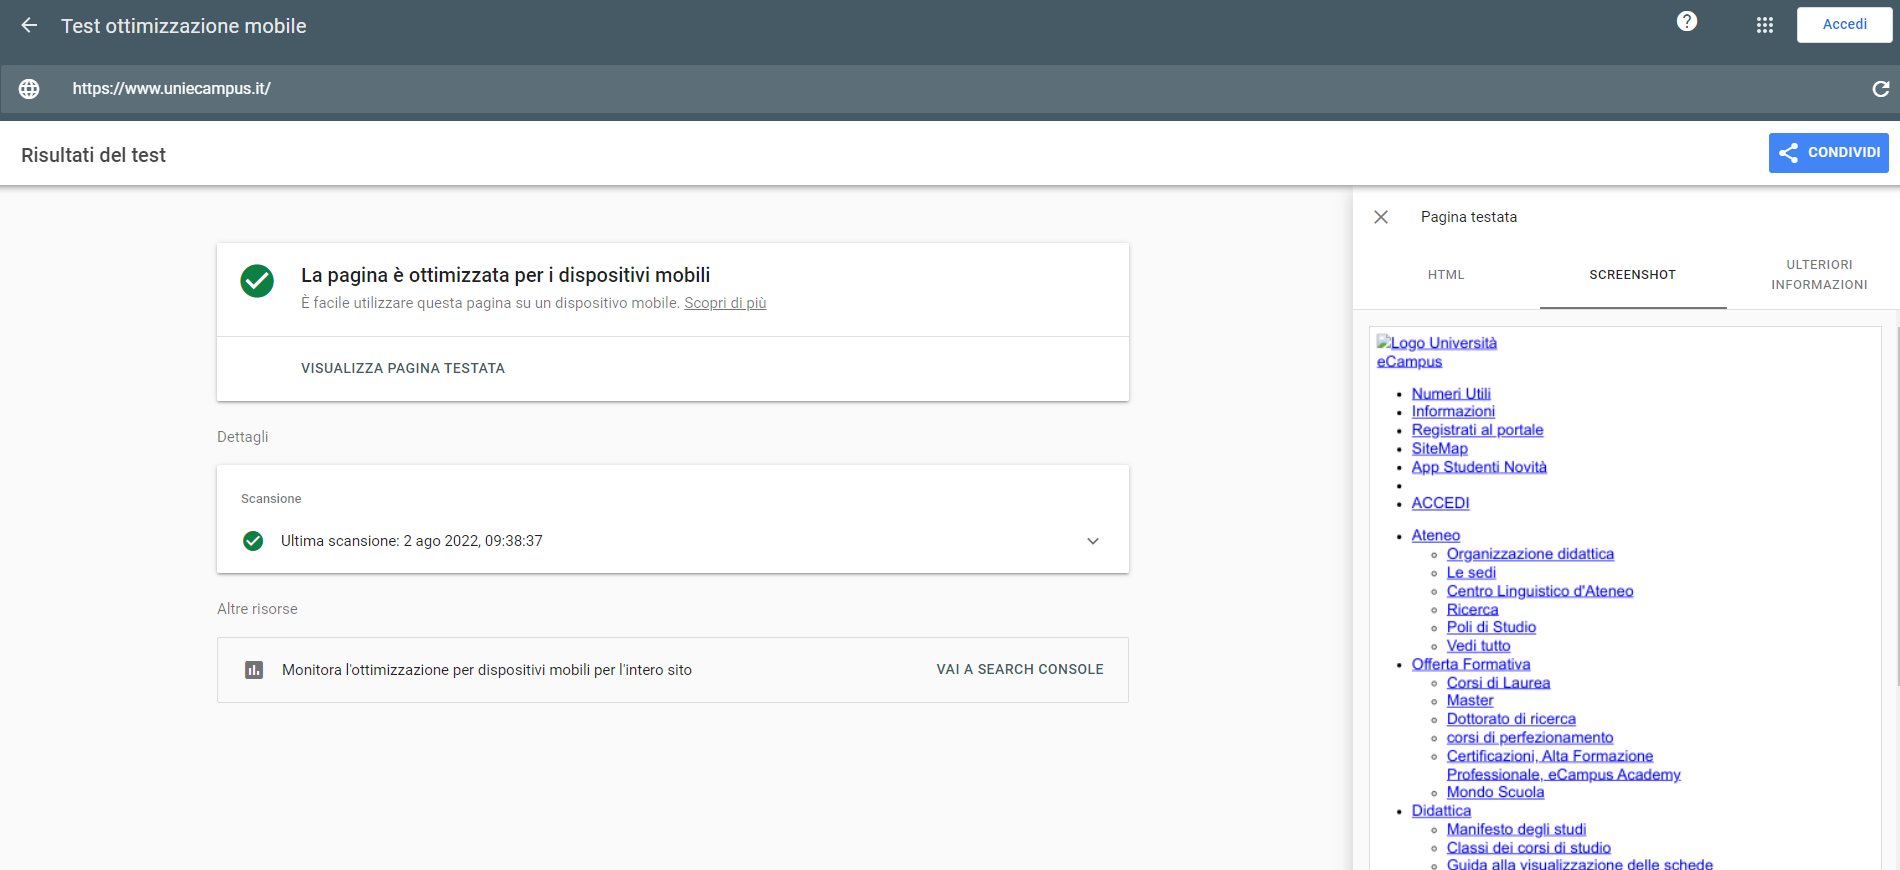This screenshot has width=1900, height=870.
Task: Click the reload test icon
Action: point(1880,89)
